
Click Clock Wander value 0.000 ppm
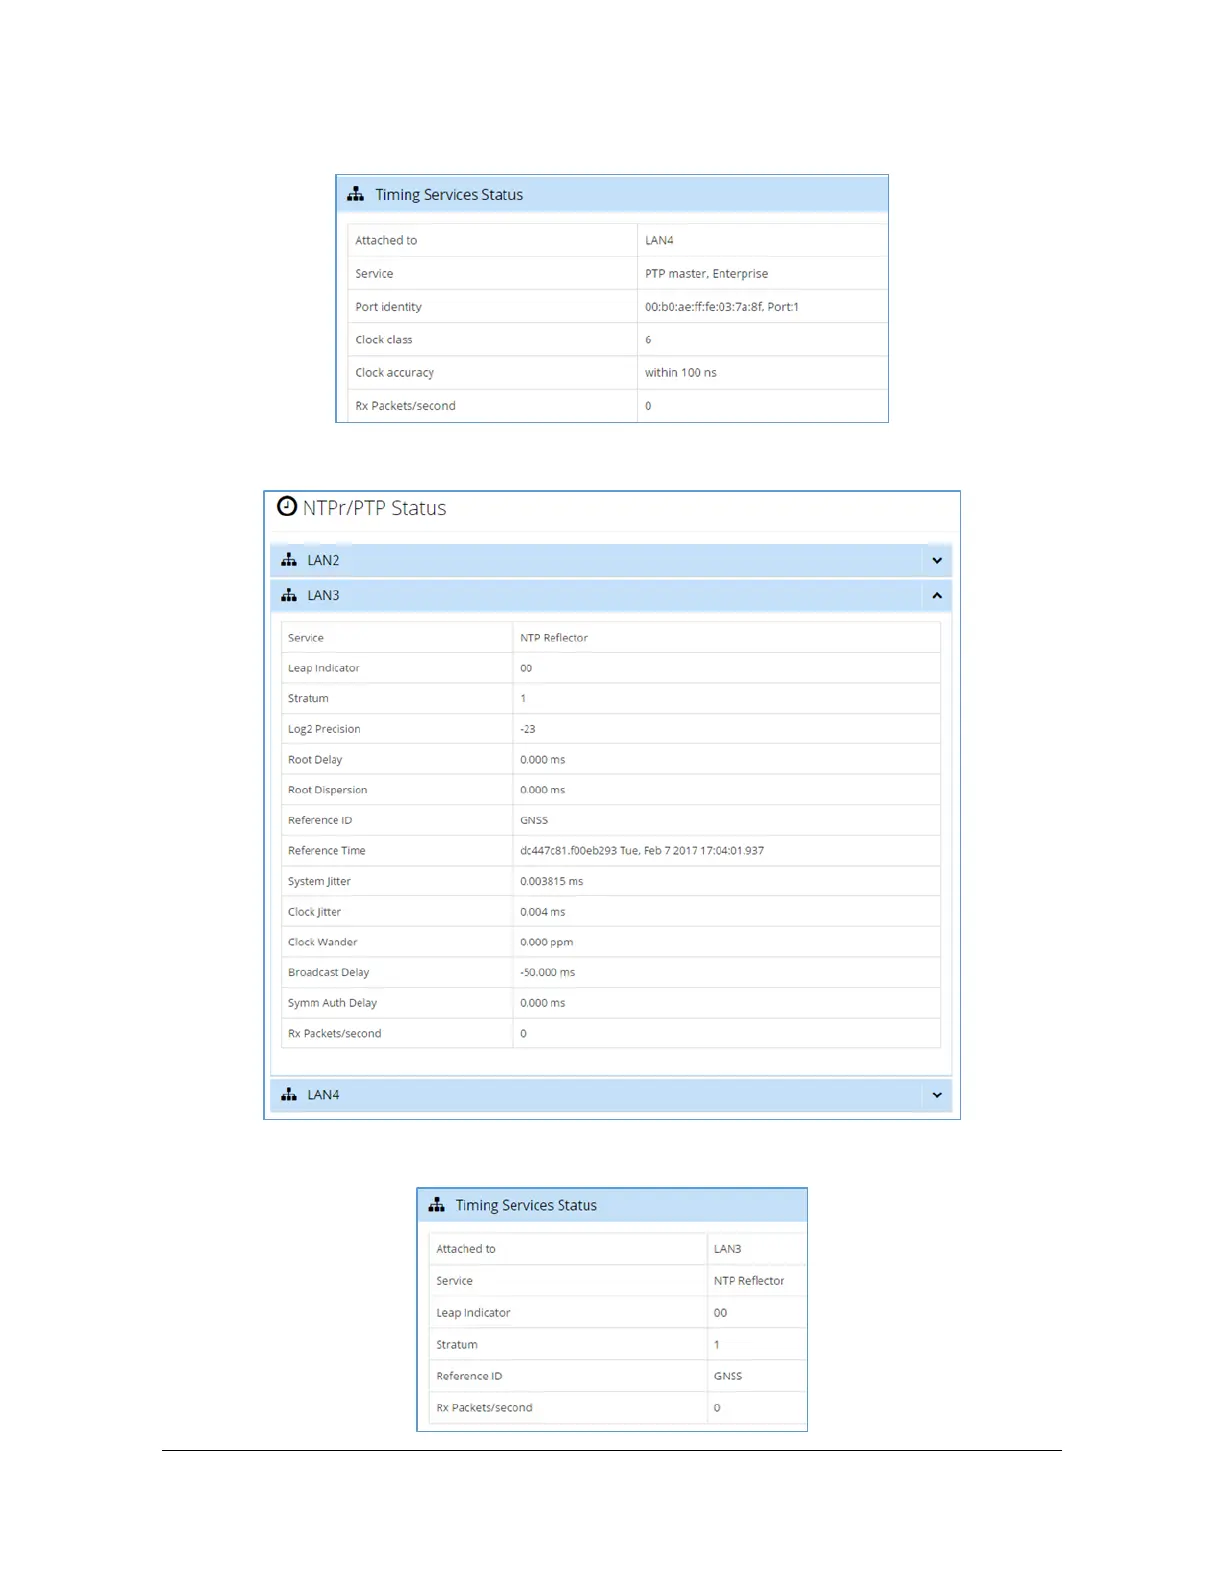546,942
